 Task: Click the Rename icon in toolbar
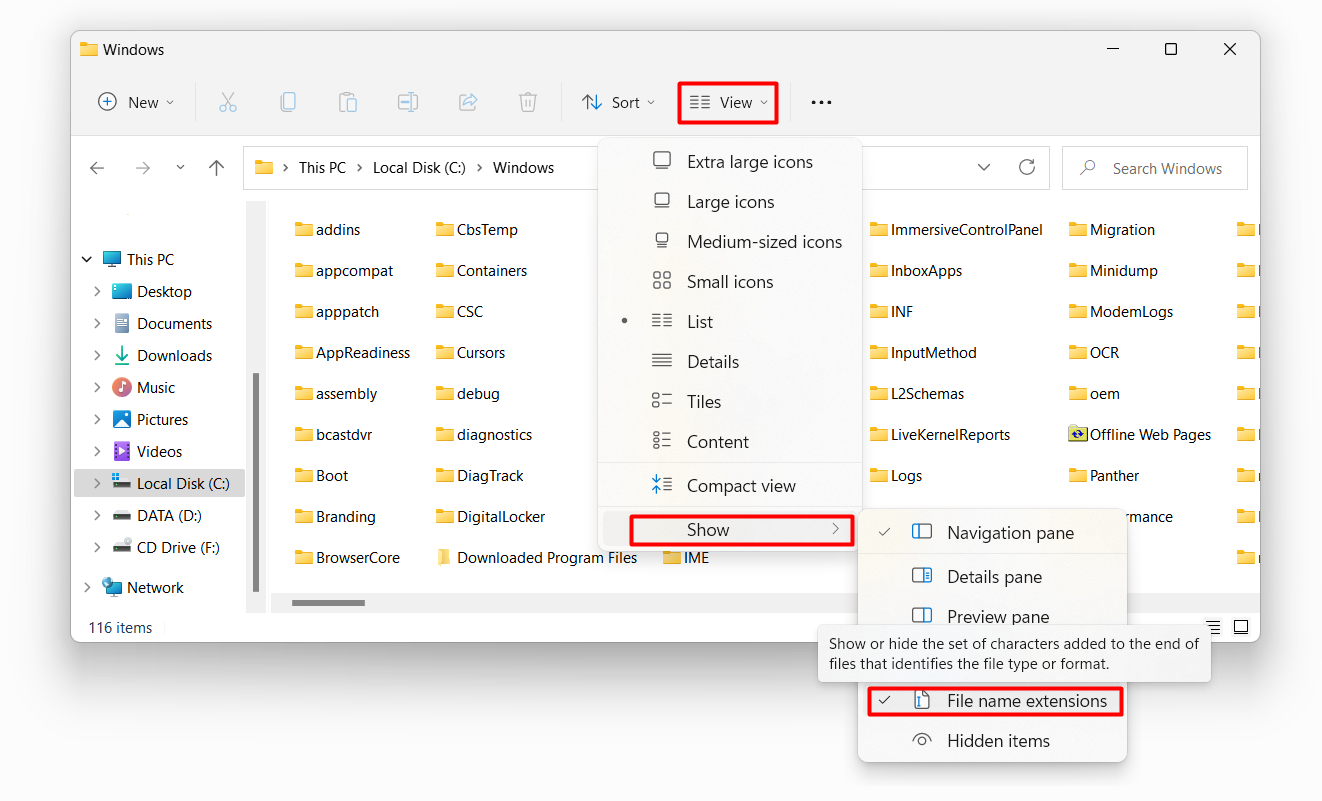point(408,102)
